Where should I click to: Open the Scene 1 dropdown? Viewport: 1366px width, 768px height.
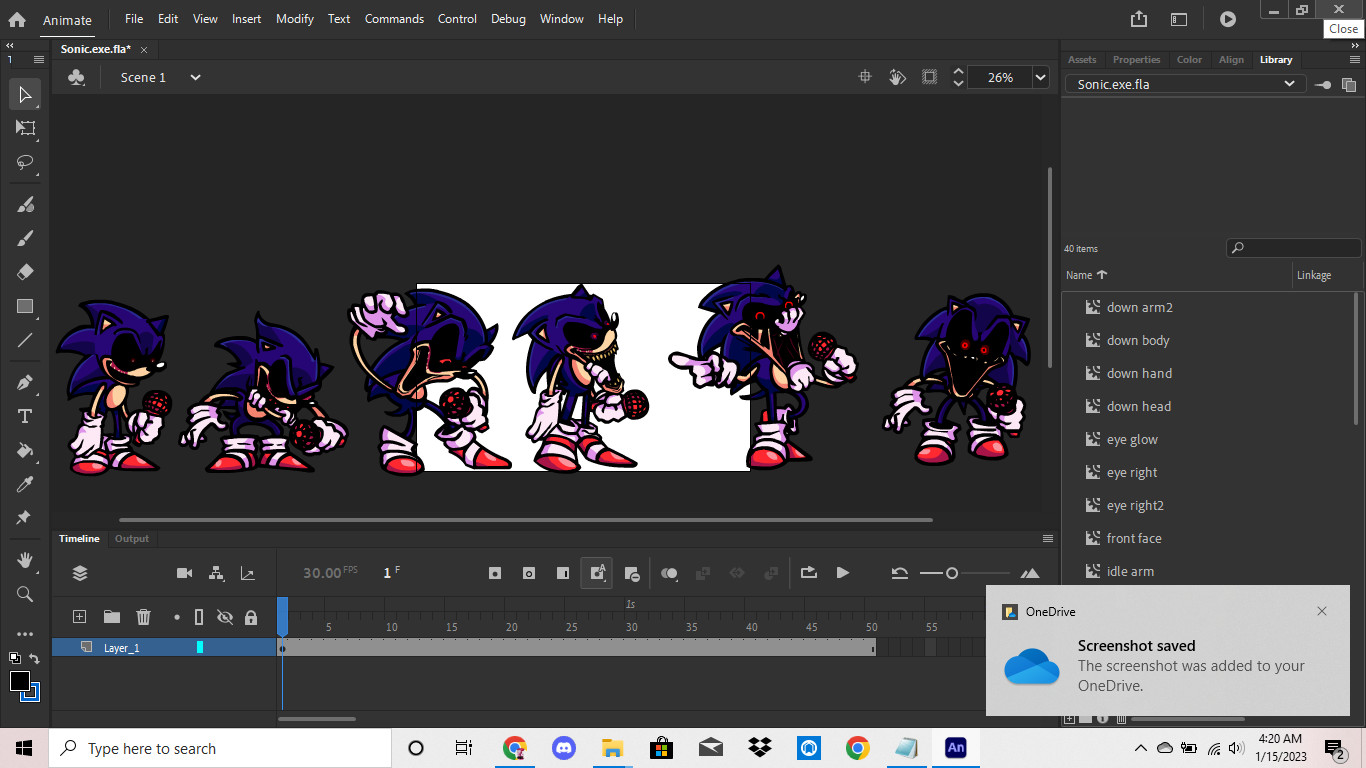(196, 77)
